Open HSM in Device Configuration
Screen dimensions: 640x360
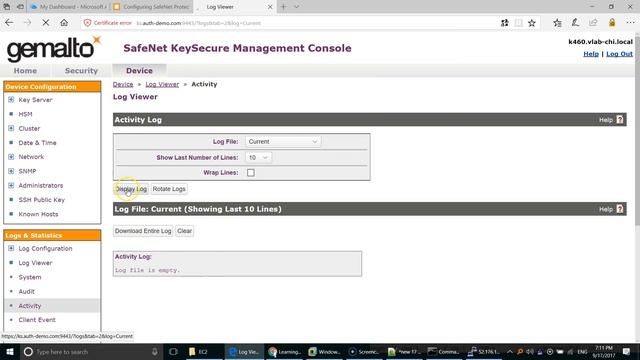(x=25, y=114)
